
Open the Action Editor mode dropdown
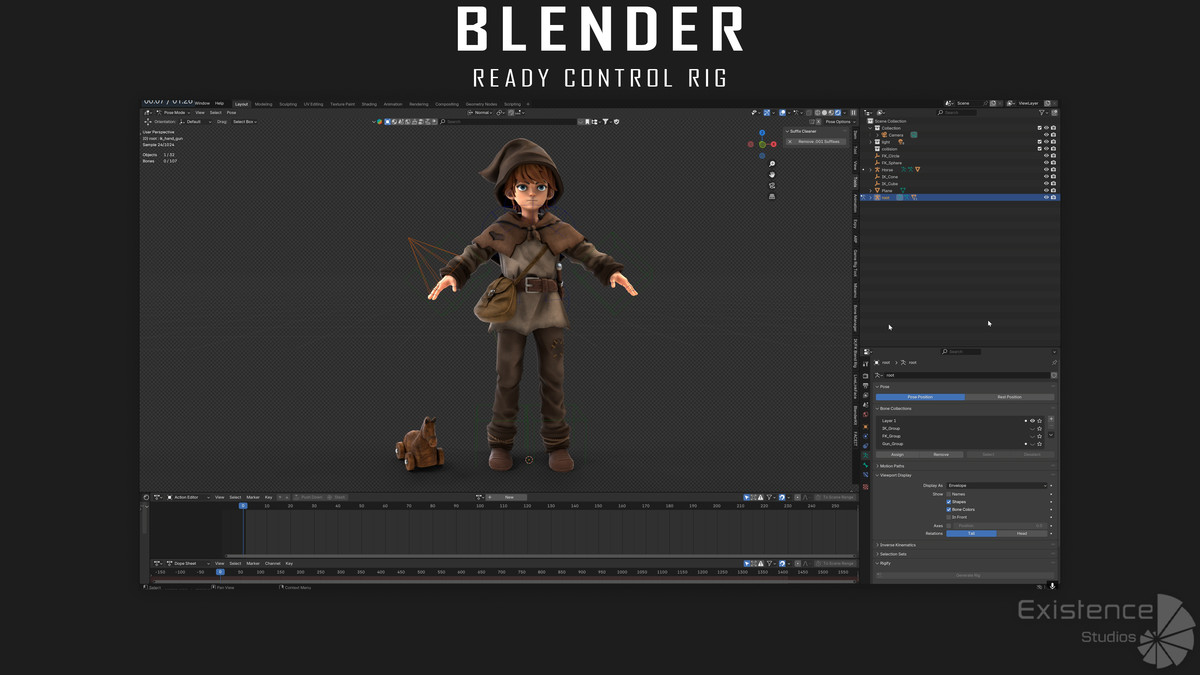tap(185, 497)
